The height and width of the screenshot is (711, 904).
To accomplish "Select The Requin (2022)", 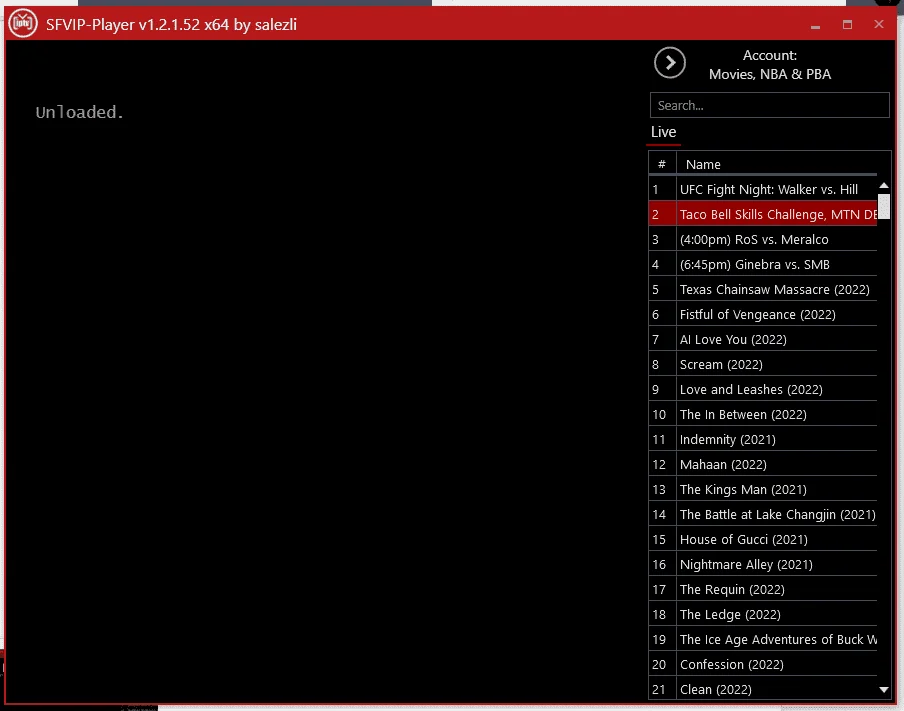I will click(763, 589).
